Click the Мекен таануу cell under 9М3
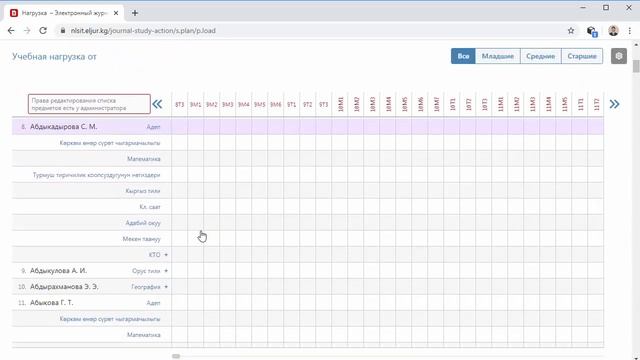The width and height of the screenshot is (640, 360). (227, 239)
